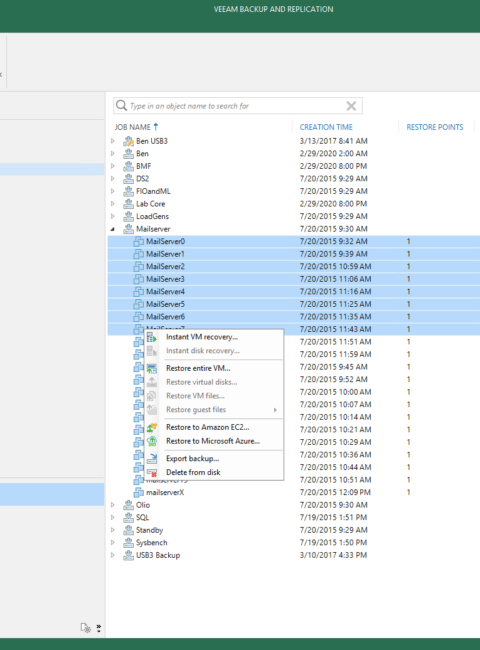Expand the Sysbench job node
The image size is (480, 650).
click(113, 543)
